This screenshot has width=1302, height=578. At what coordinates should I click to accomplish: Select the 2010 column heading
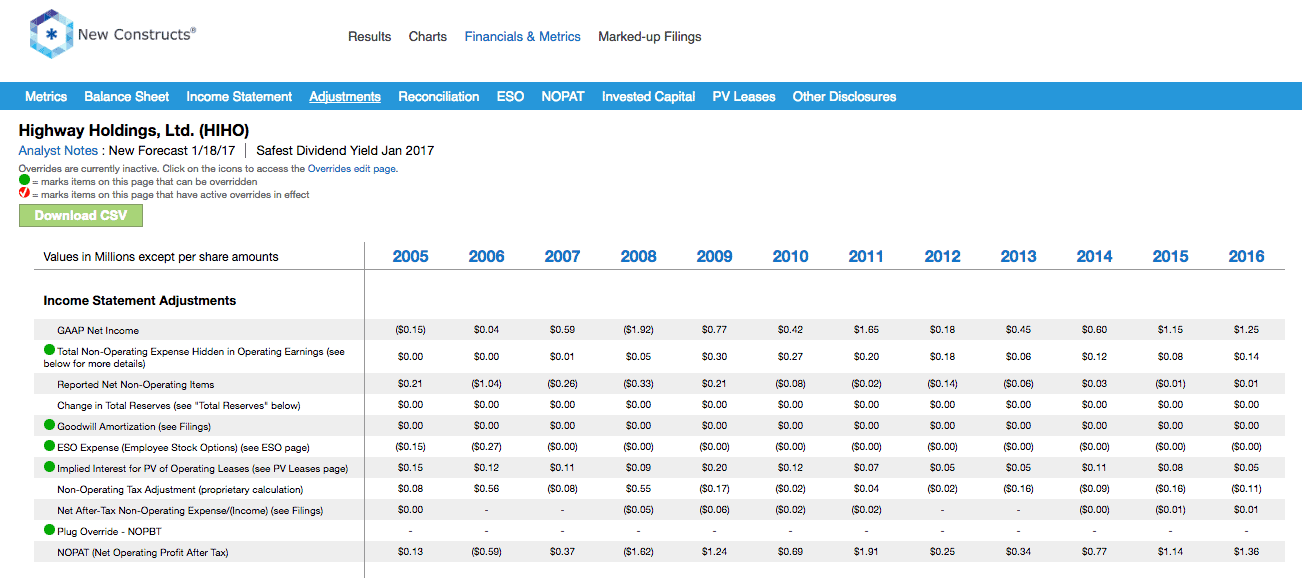pos(791,257)
